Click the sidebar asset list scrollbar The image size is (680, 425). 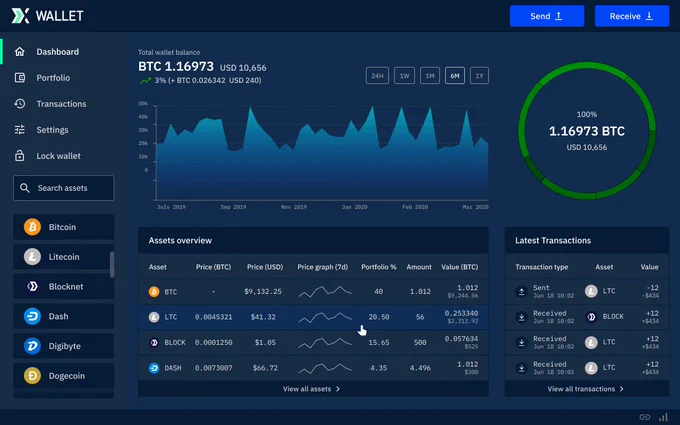[x=112, y=264]
